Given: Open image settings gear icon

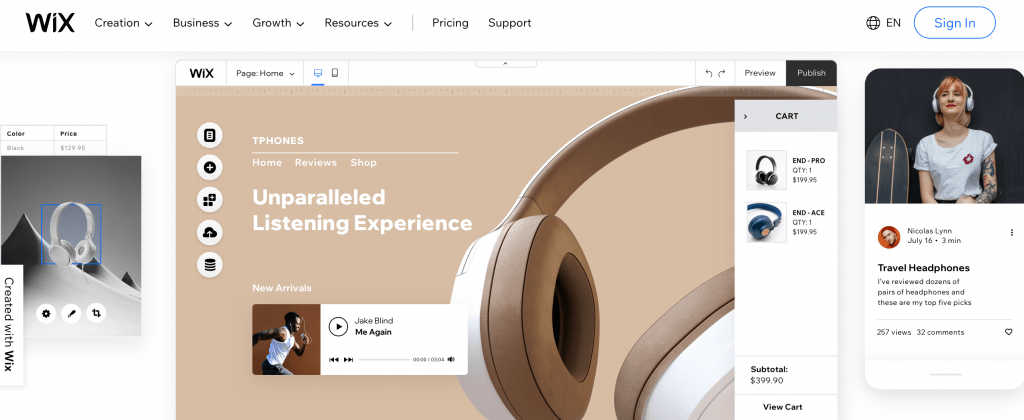Looking at the screenshot, I should 46,314.
